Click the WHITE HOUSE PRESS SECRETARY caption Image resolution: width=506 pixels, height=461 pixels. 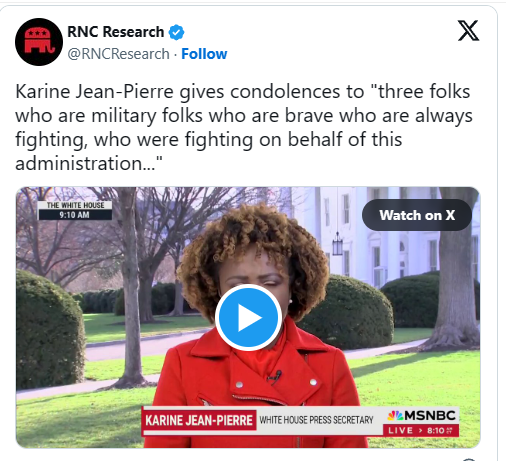[x=316, y=420]
